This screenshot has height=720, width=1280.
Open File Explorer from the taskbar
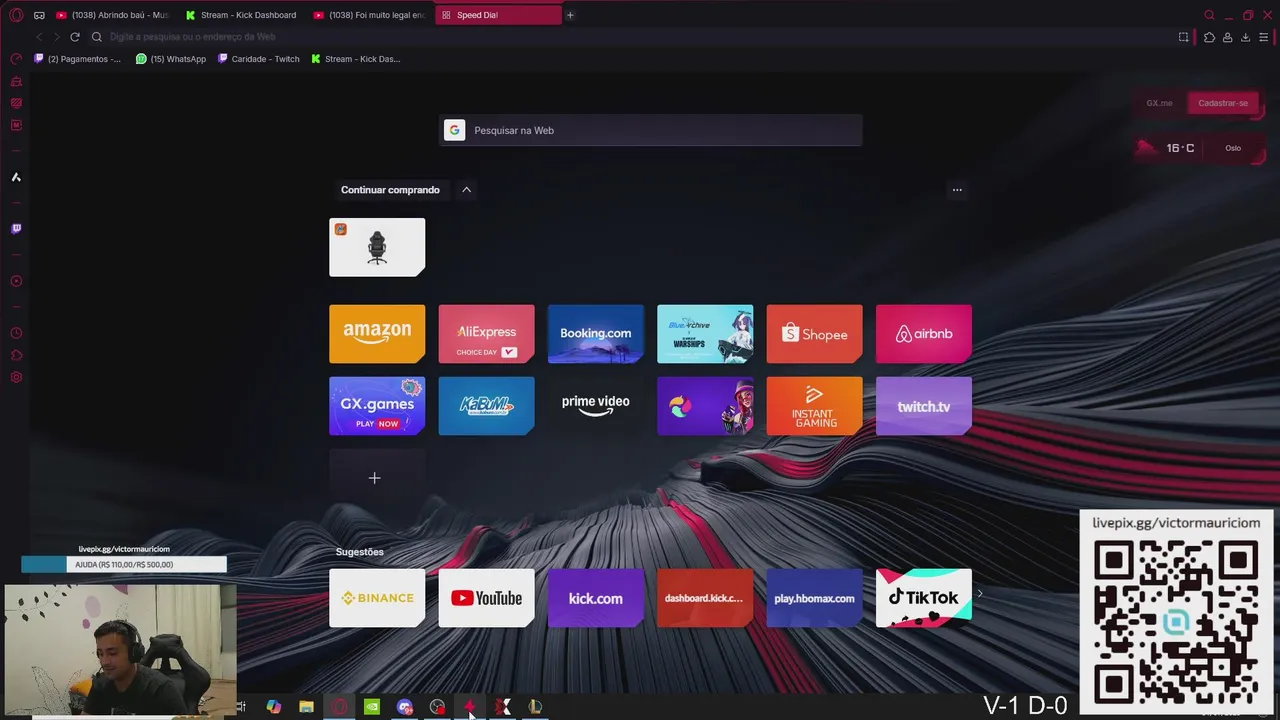click(307, 707)
